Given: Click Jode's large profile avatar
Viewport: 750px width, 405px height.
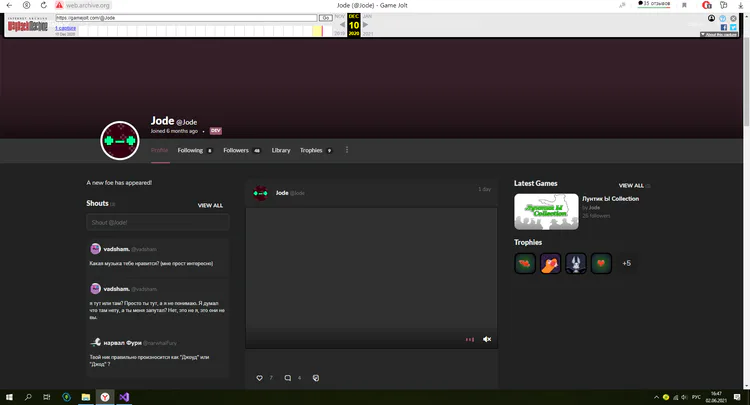Looking at the screenshot, I should tap(120, 141).
